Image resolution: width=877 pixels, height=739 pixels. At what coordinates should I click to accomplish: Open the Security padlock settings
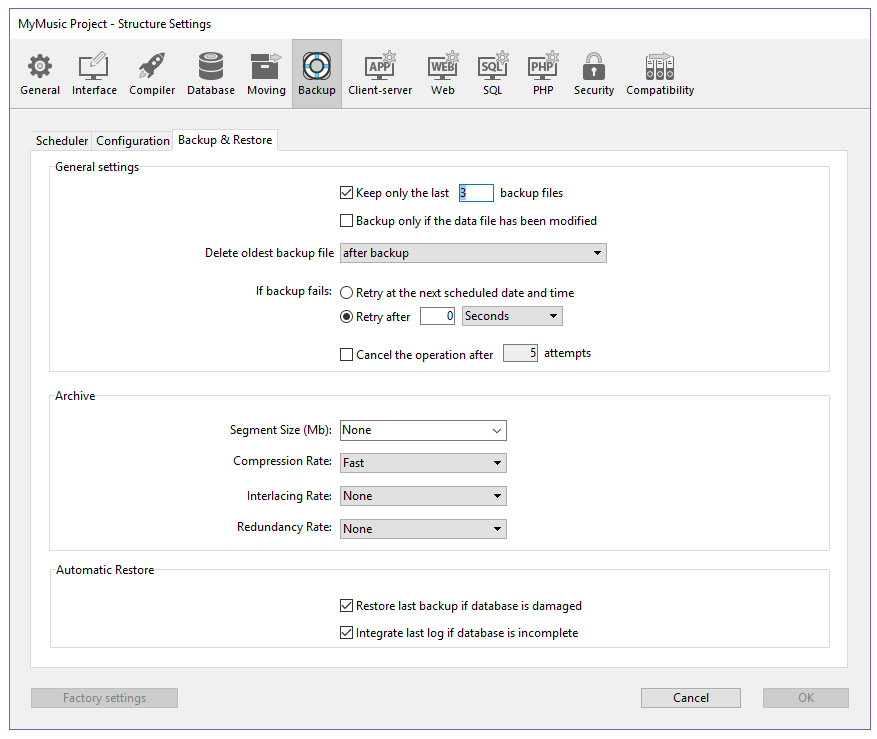click(594, 74)
